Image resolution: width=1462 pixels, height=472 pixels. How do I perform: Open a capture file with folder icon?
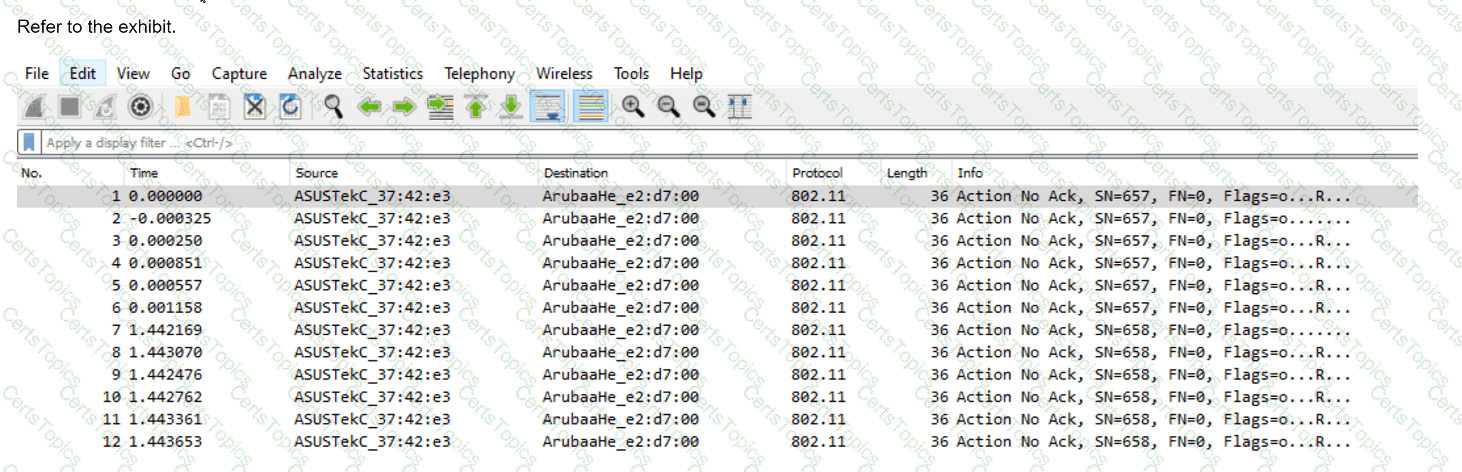point(183,106)
